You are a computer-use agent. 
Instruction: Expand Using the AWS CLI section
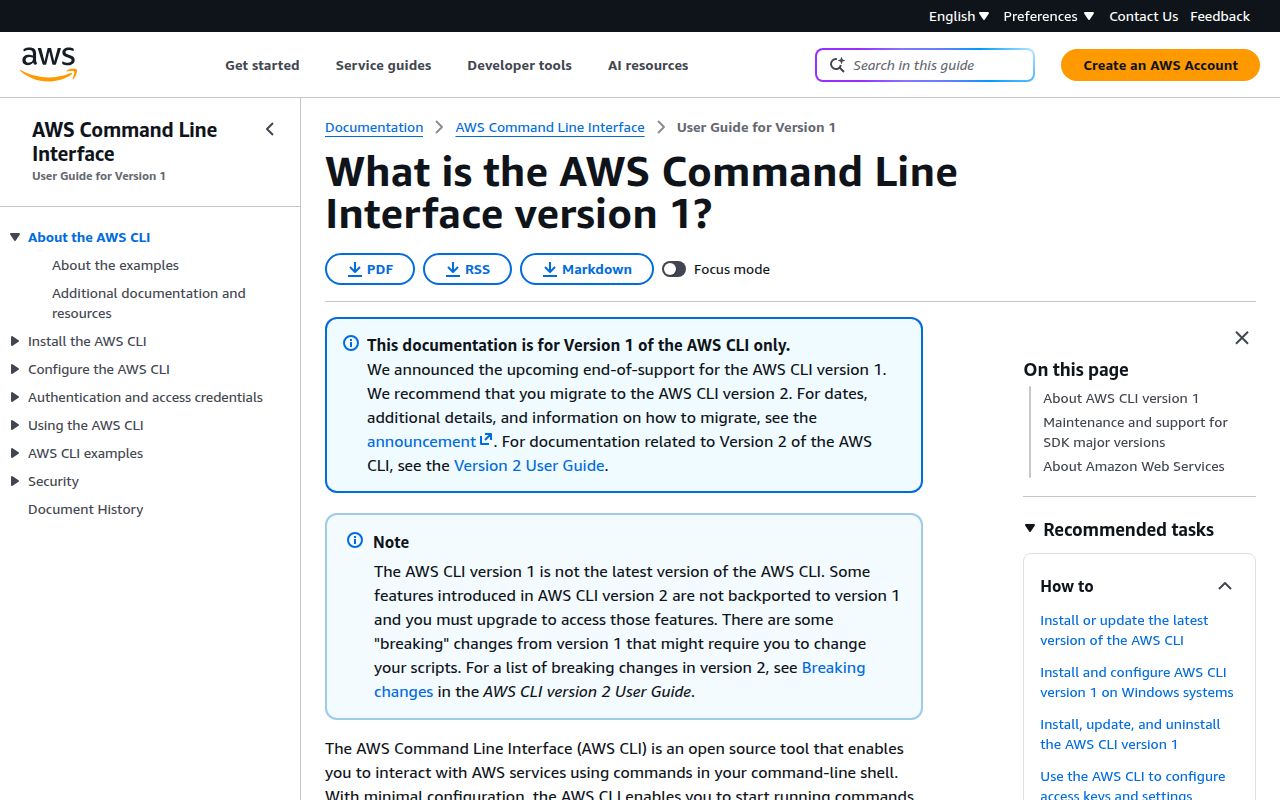[x=15, y=425]
